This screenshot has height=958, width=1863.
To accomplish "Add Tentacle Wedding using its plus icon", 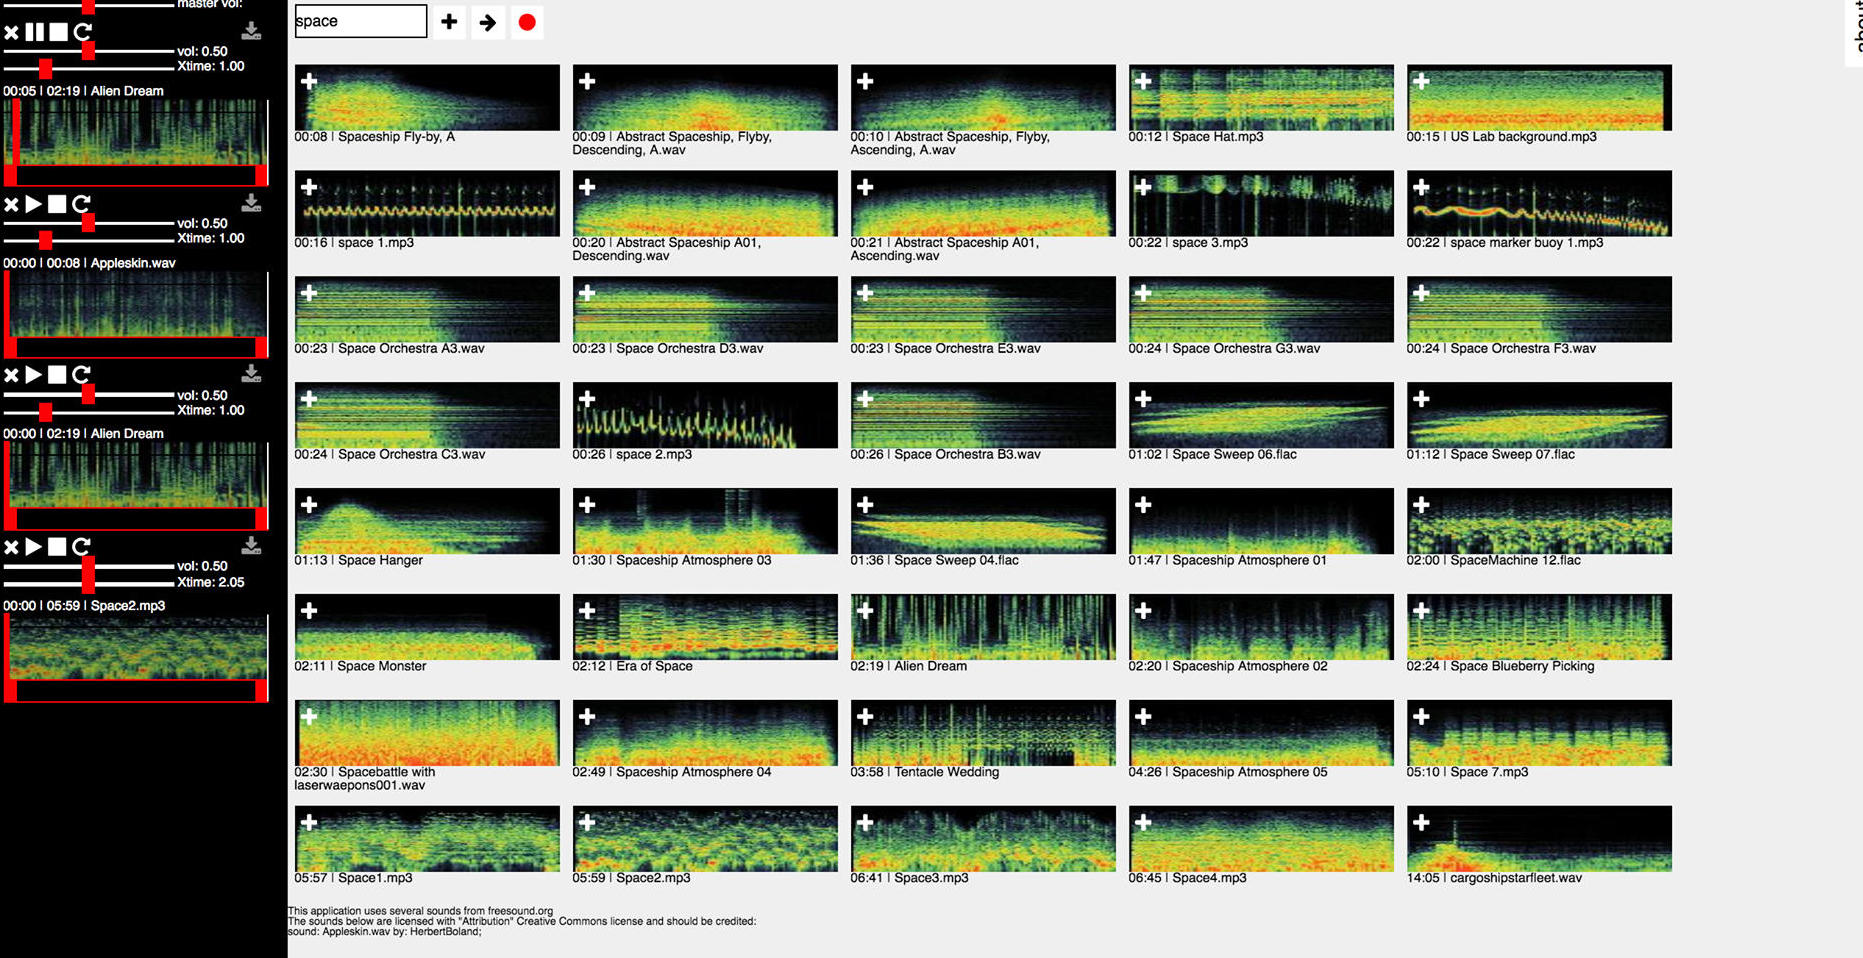I will pyautogui.click(x=866, y=717).
